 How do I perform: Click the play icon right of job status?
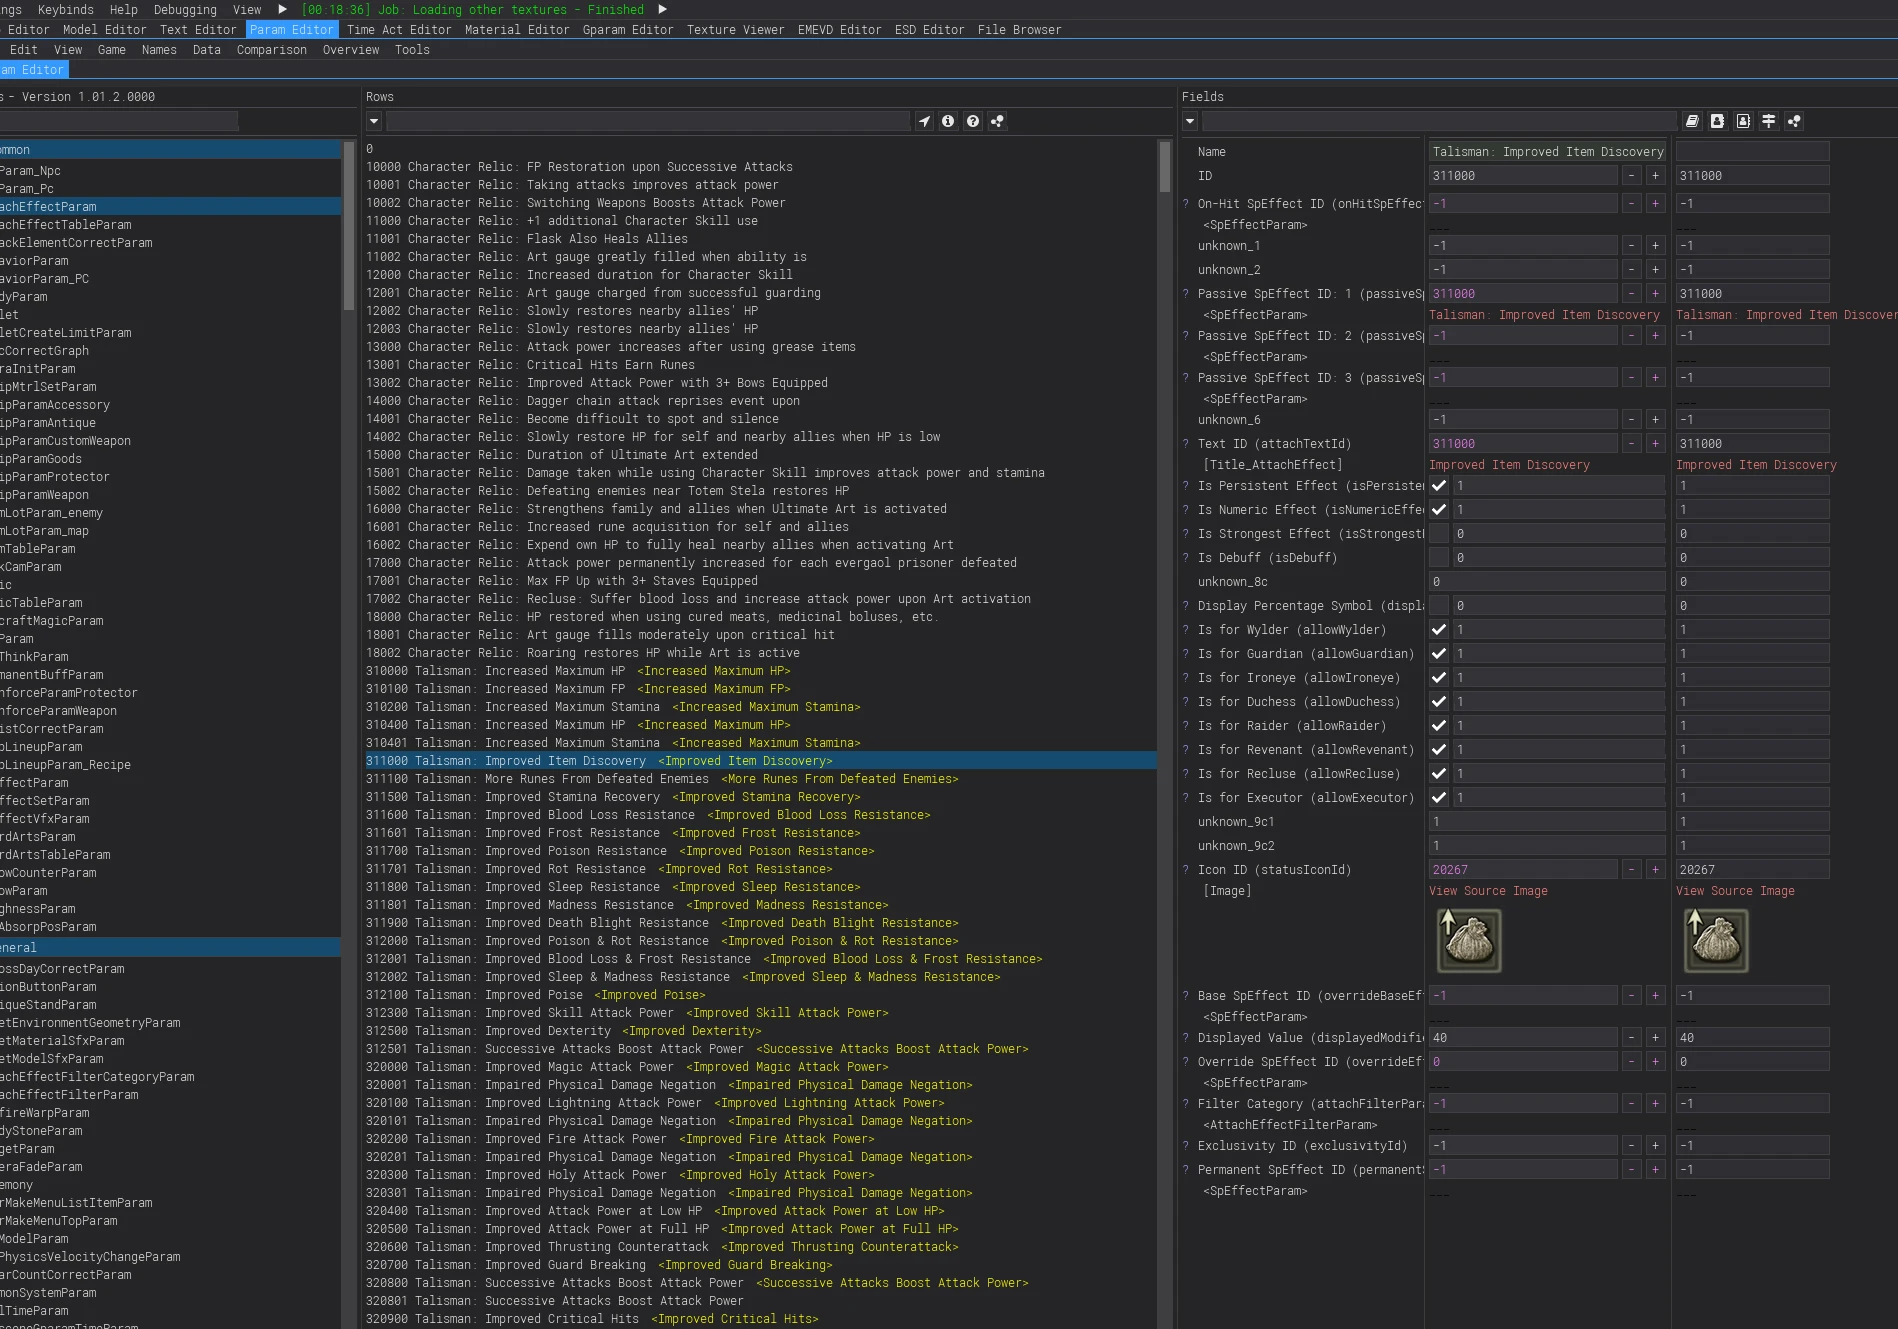point(662,9)
